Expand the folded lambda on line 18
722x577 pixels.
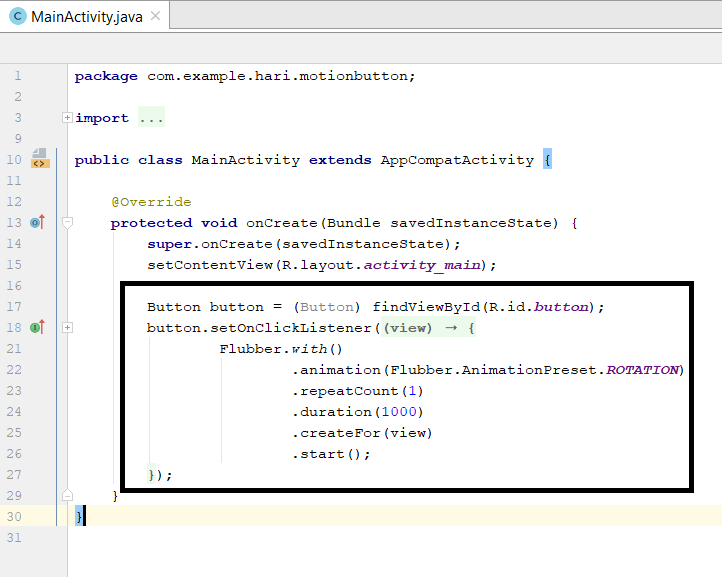[x=67, y=328]
